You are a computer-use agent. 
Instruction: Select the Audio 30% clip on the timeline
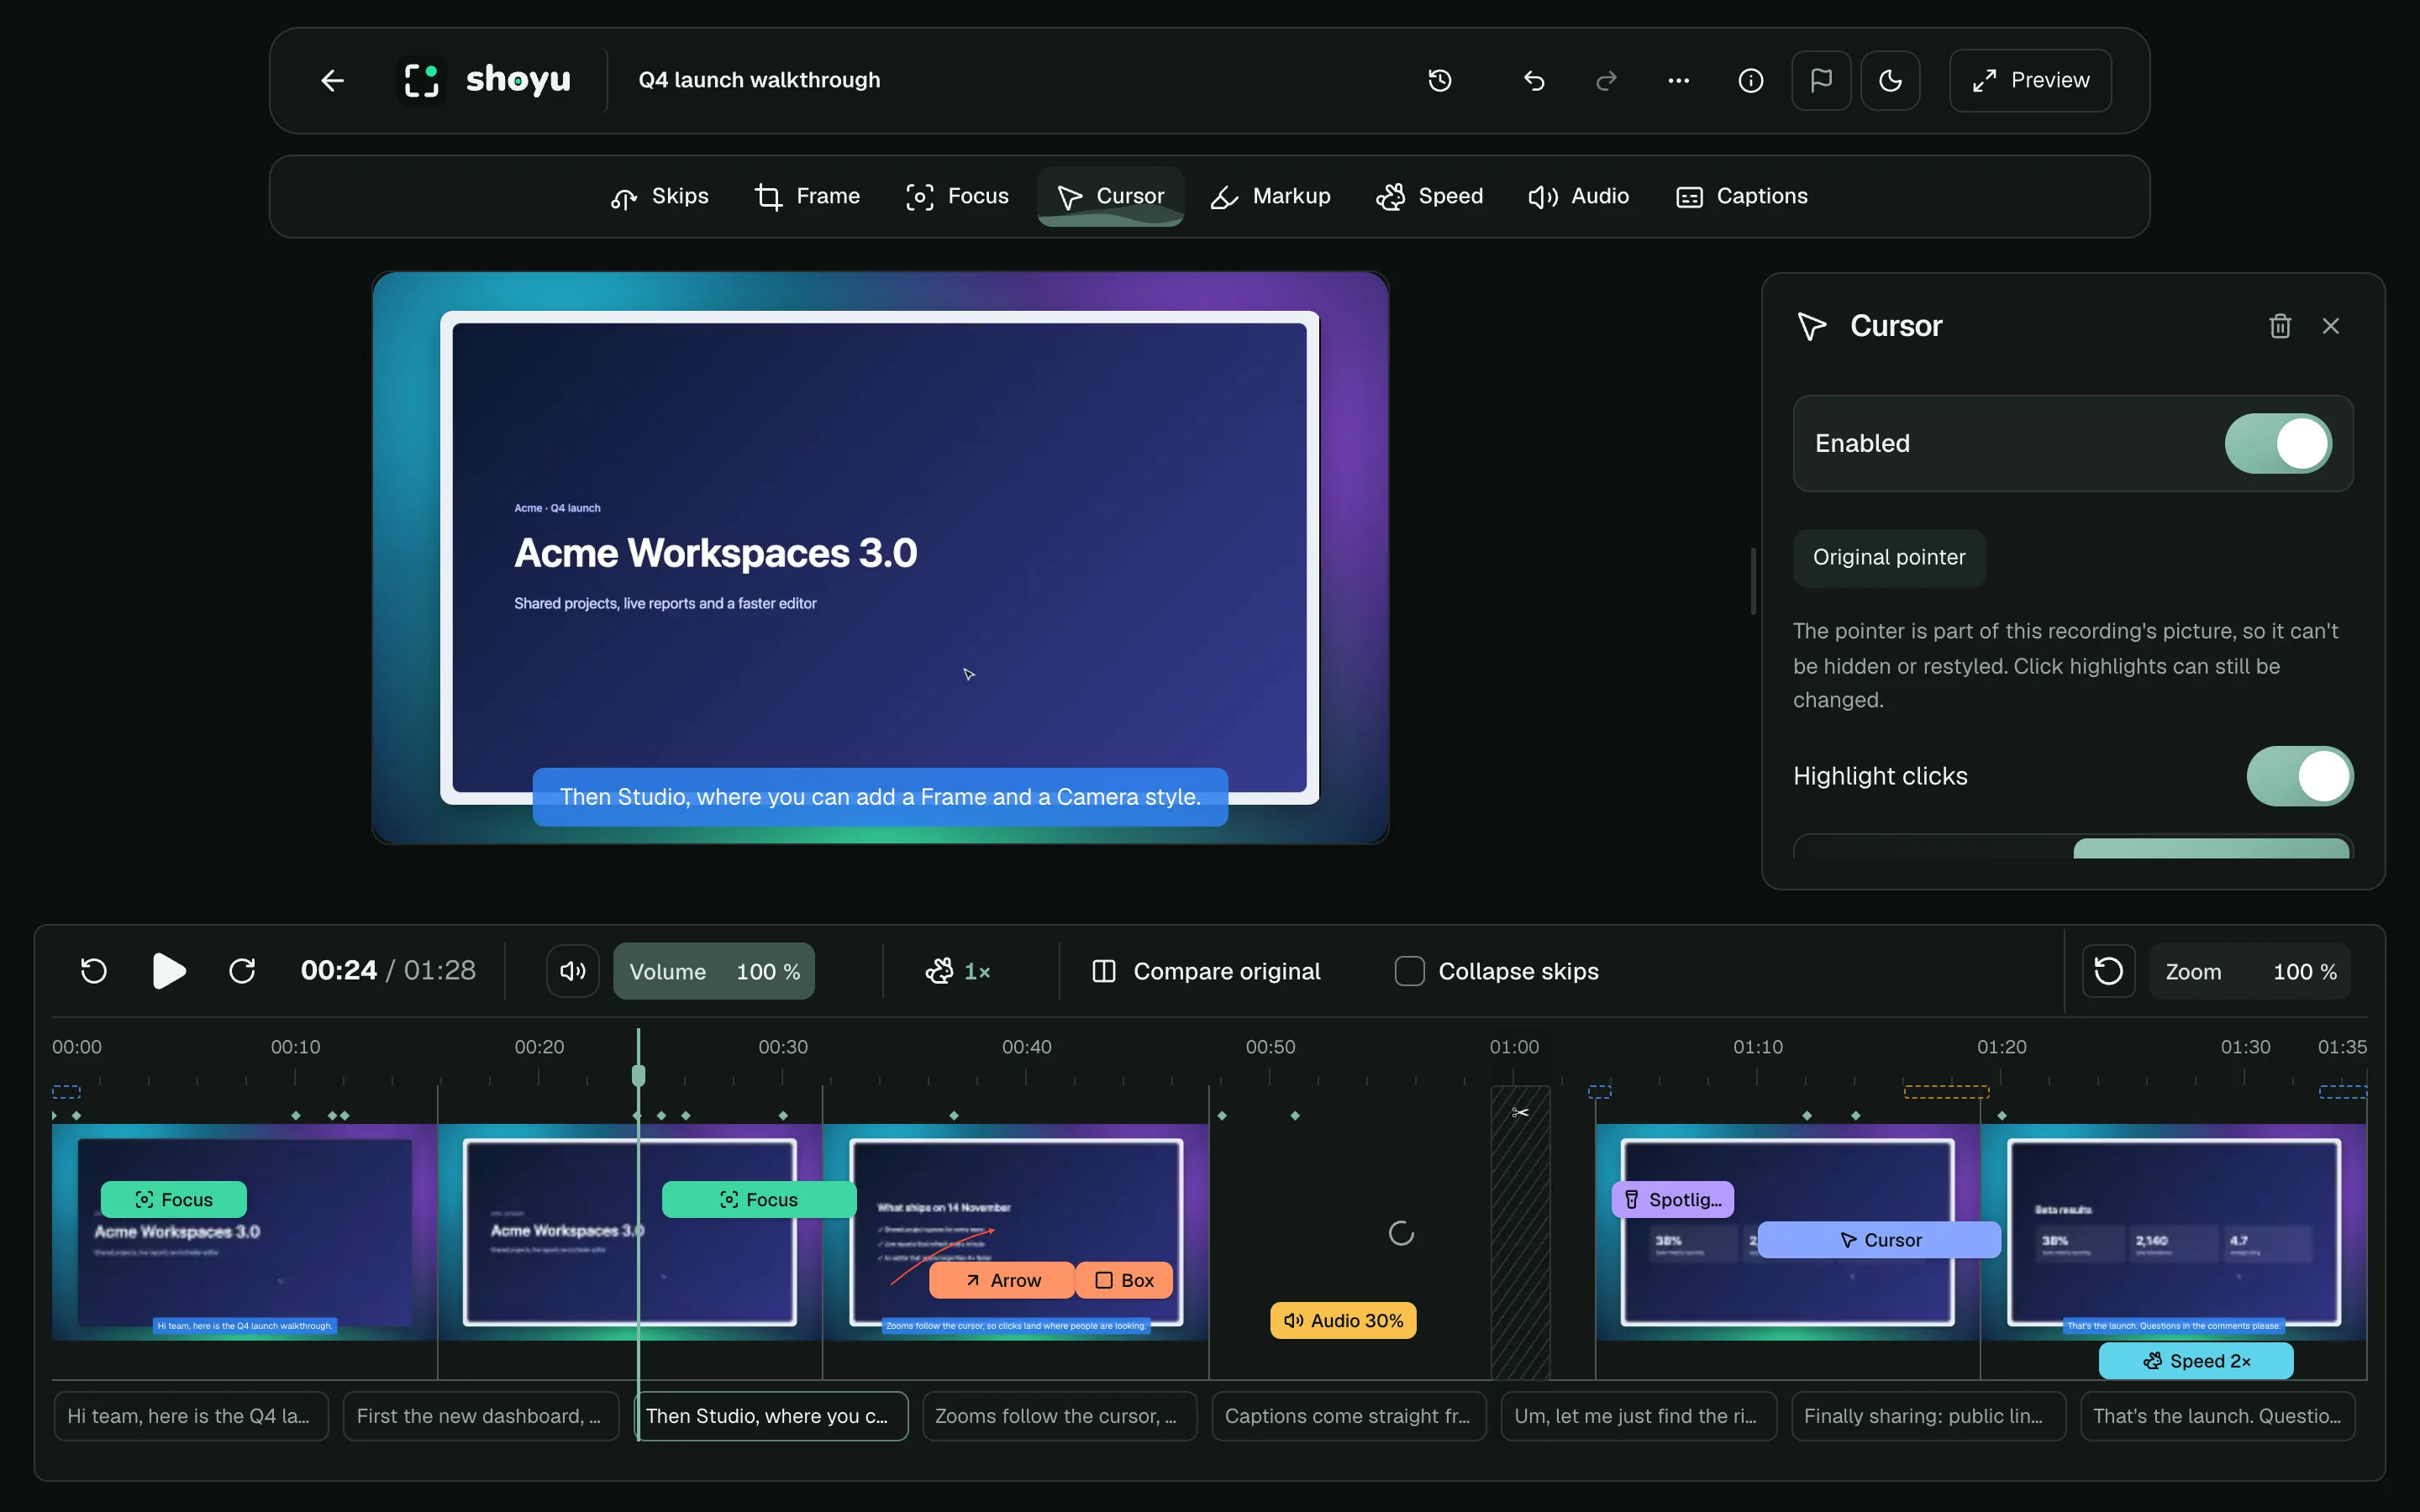[1343, 1320]
